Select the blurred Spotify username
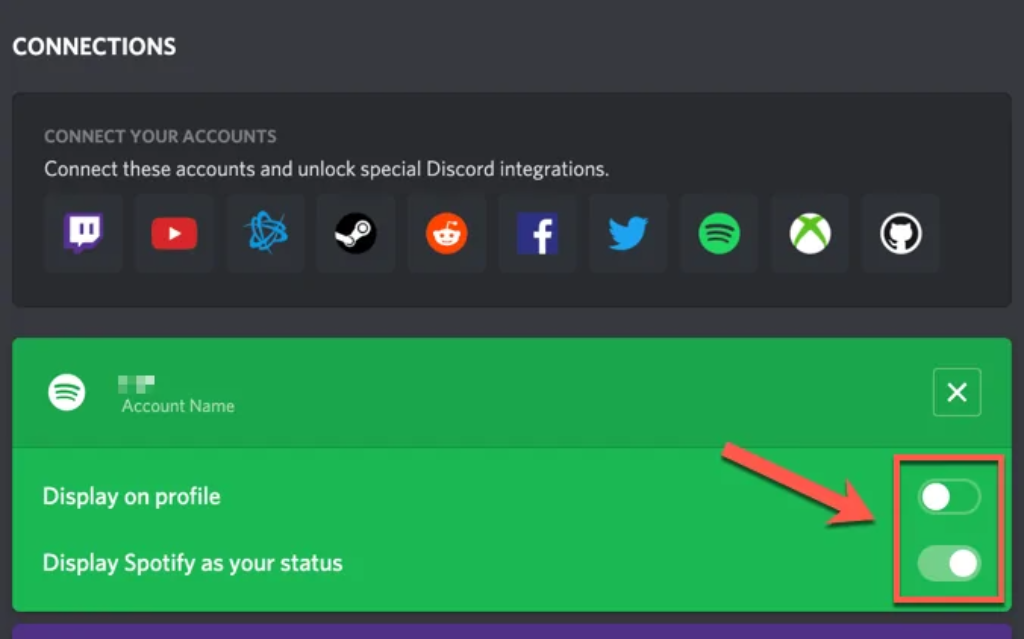Screen dimensions: 1024x639 coord(136,381)
